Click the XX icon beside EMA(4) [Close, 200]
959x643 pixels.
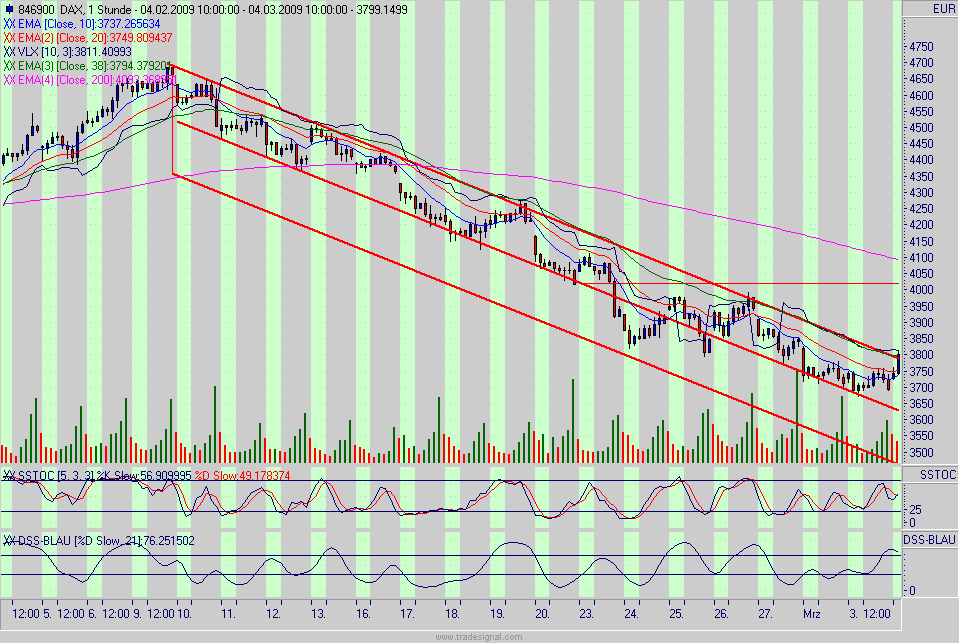pyautogui.click(x=8, y=76)
